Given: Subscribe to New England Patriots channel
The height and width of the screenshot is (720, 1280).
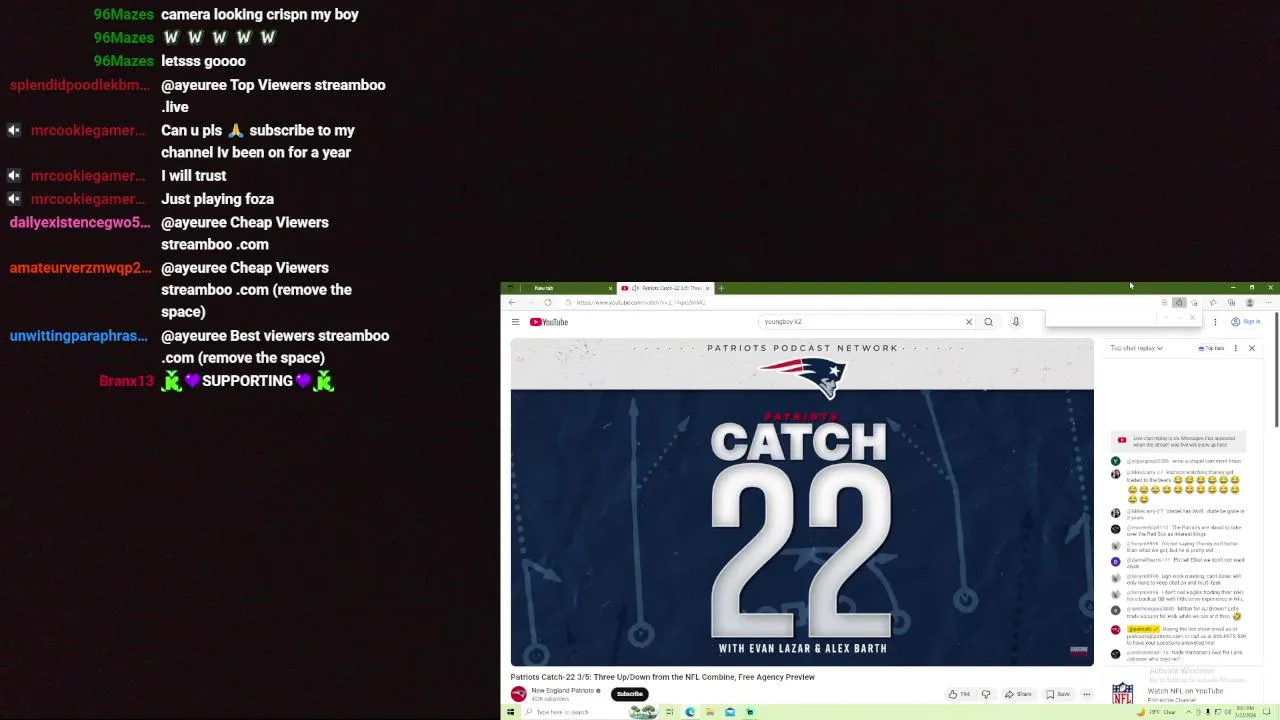Looking at the screenshot, I should (629, 694).
